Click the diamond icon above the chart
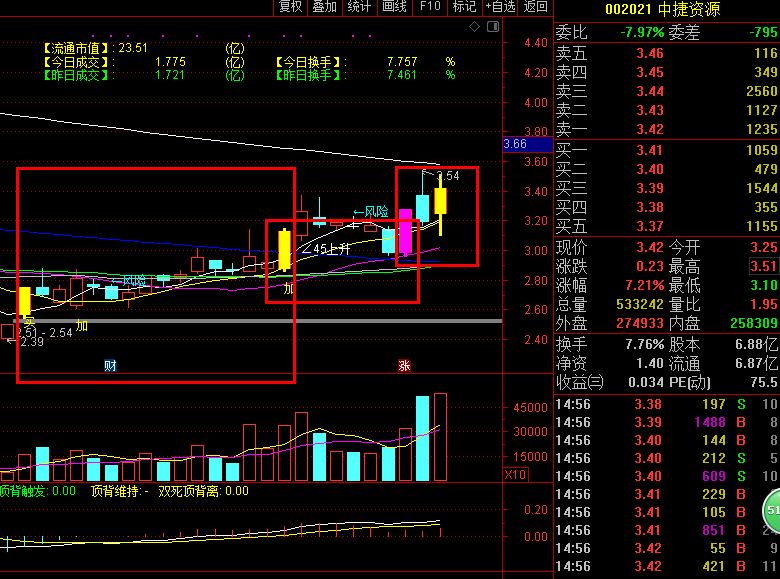The image size is (780, 579). [x=475, y=26]
